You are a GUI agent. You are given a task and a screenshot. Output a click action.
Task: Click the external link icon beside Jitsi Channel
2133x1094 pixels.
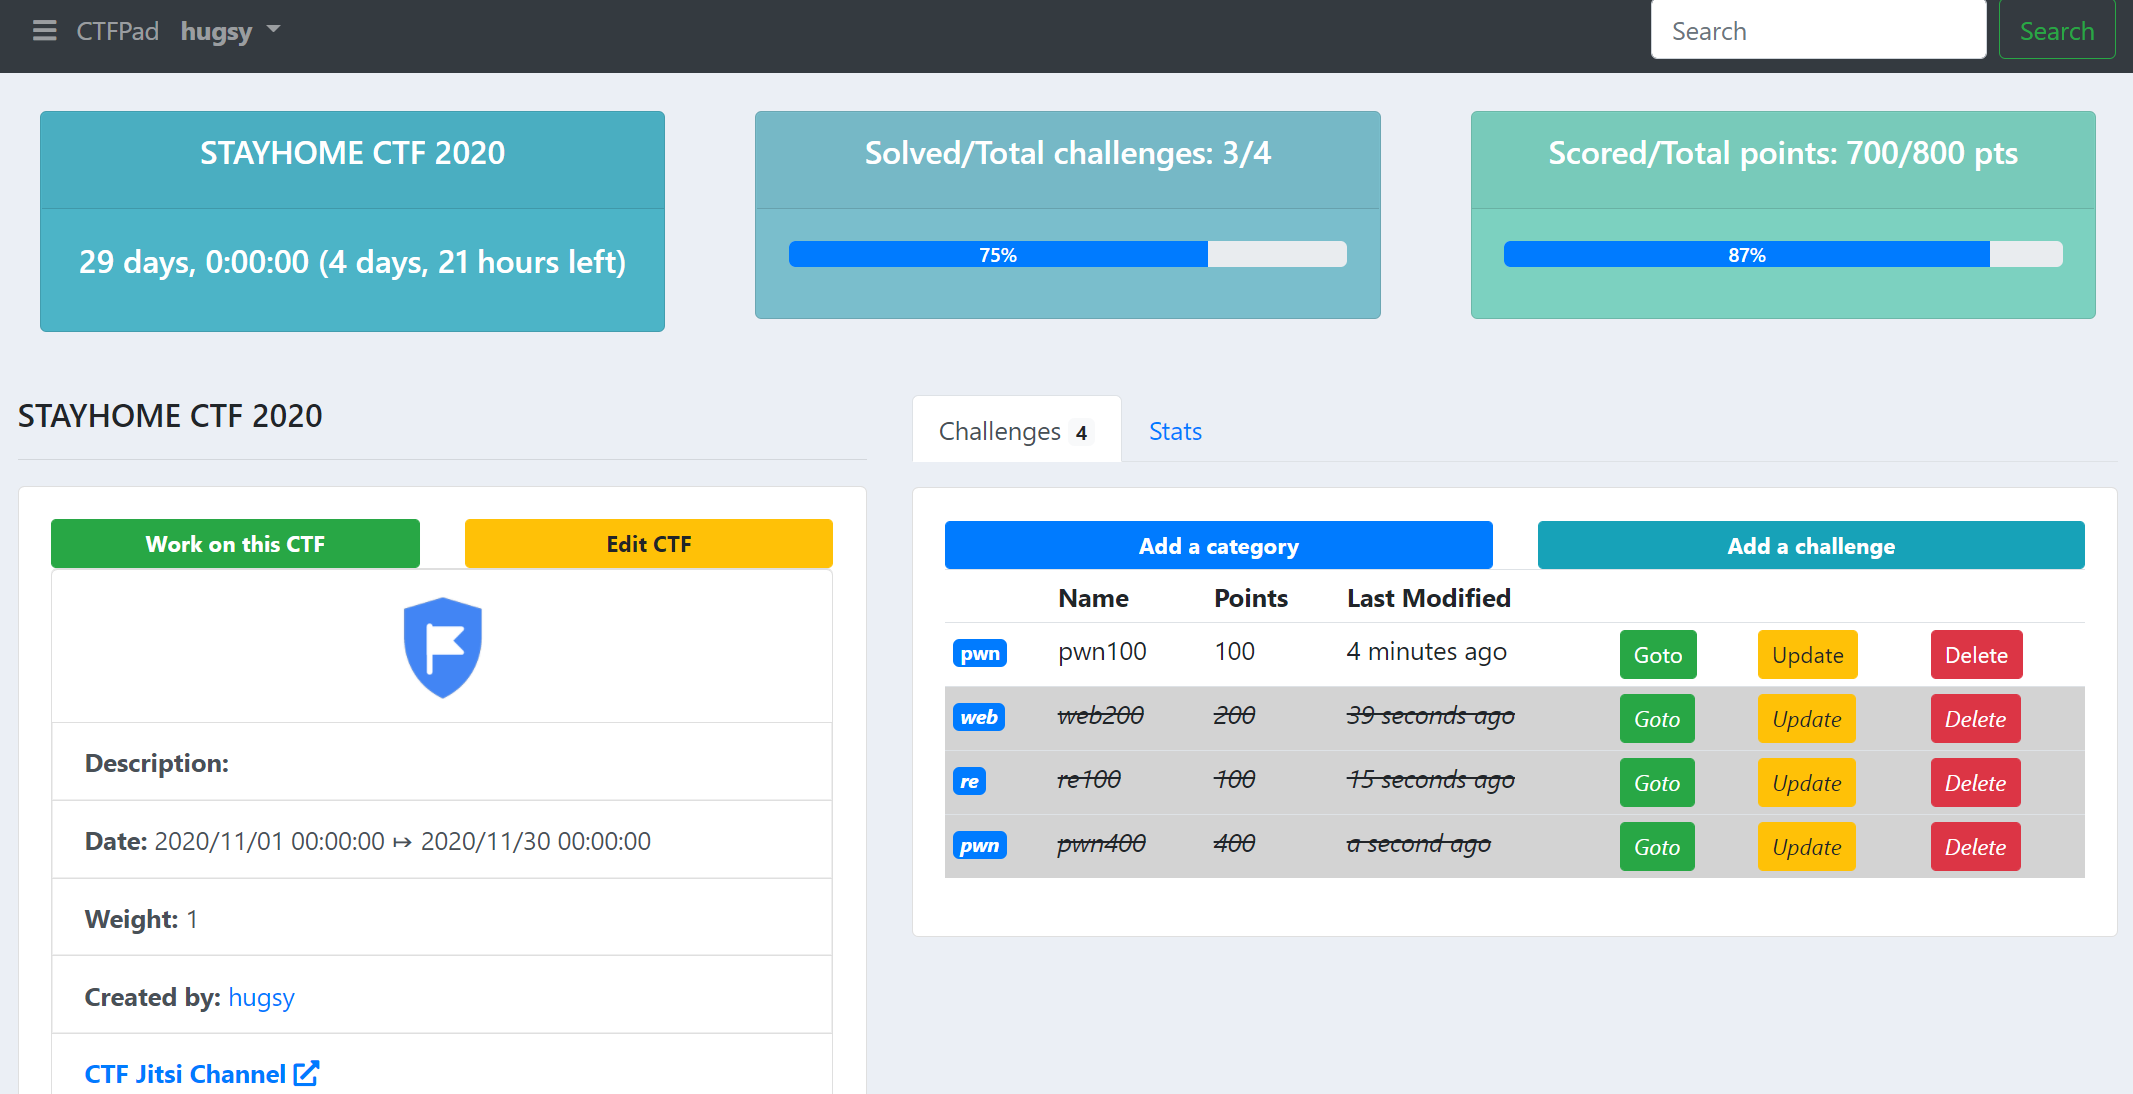coord(306,1073)
